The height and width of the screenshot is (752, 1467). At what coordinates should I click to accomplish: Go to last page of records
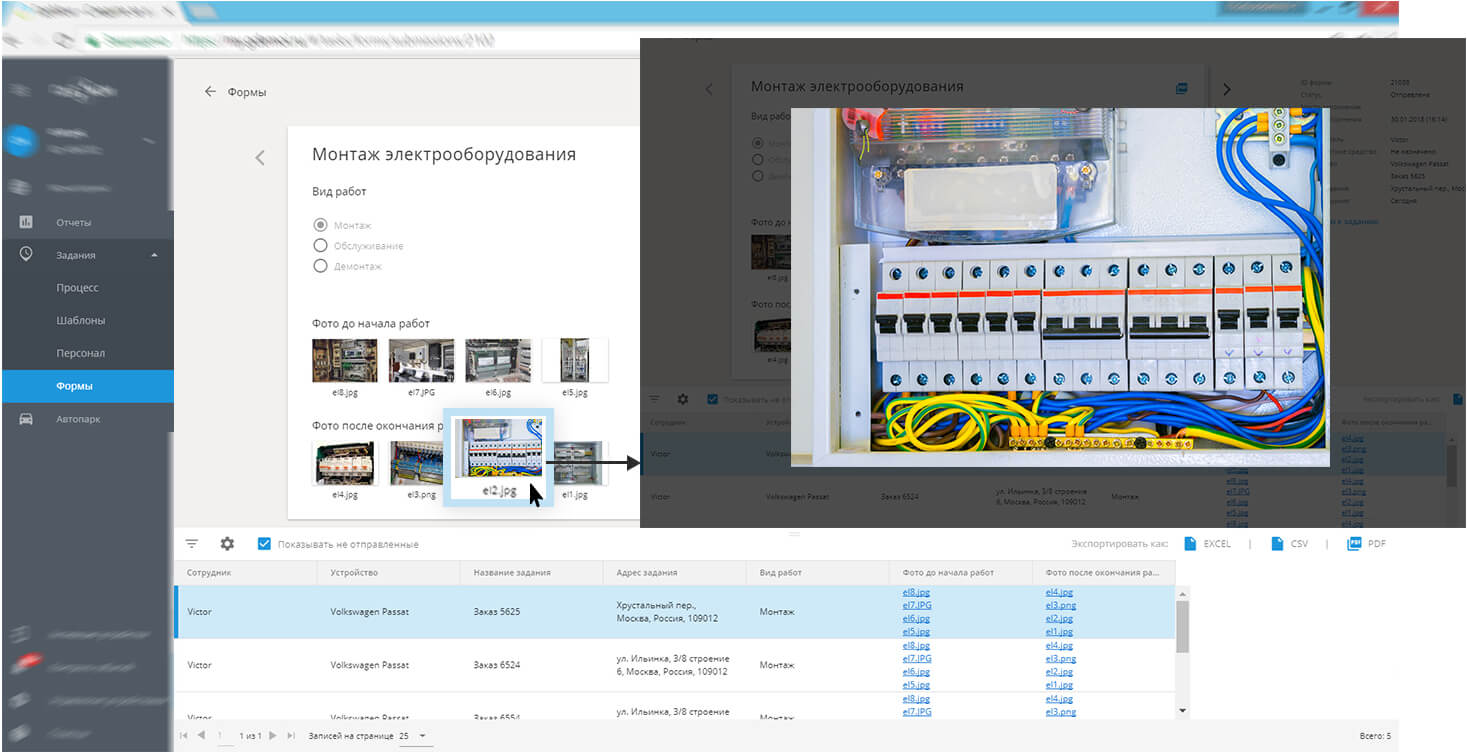pyautogui.click(x=291, y=736)
